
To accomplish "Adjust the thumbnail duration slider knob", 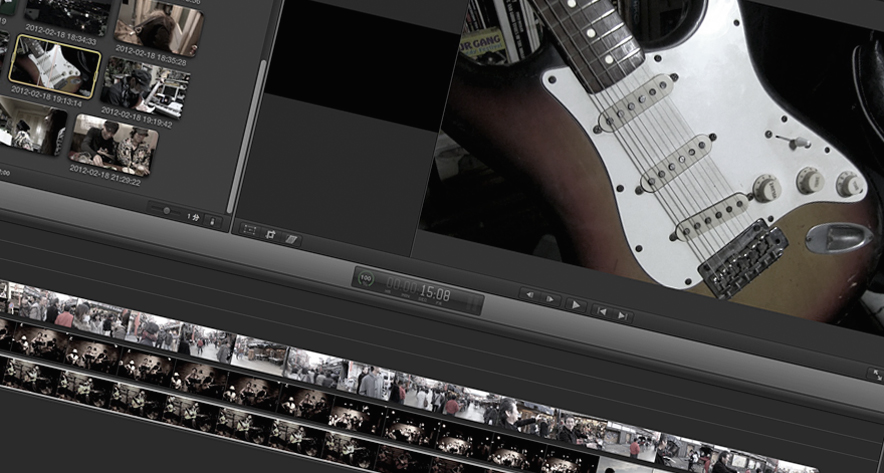I will pos(166,210).
